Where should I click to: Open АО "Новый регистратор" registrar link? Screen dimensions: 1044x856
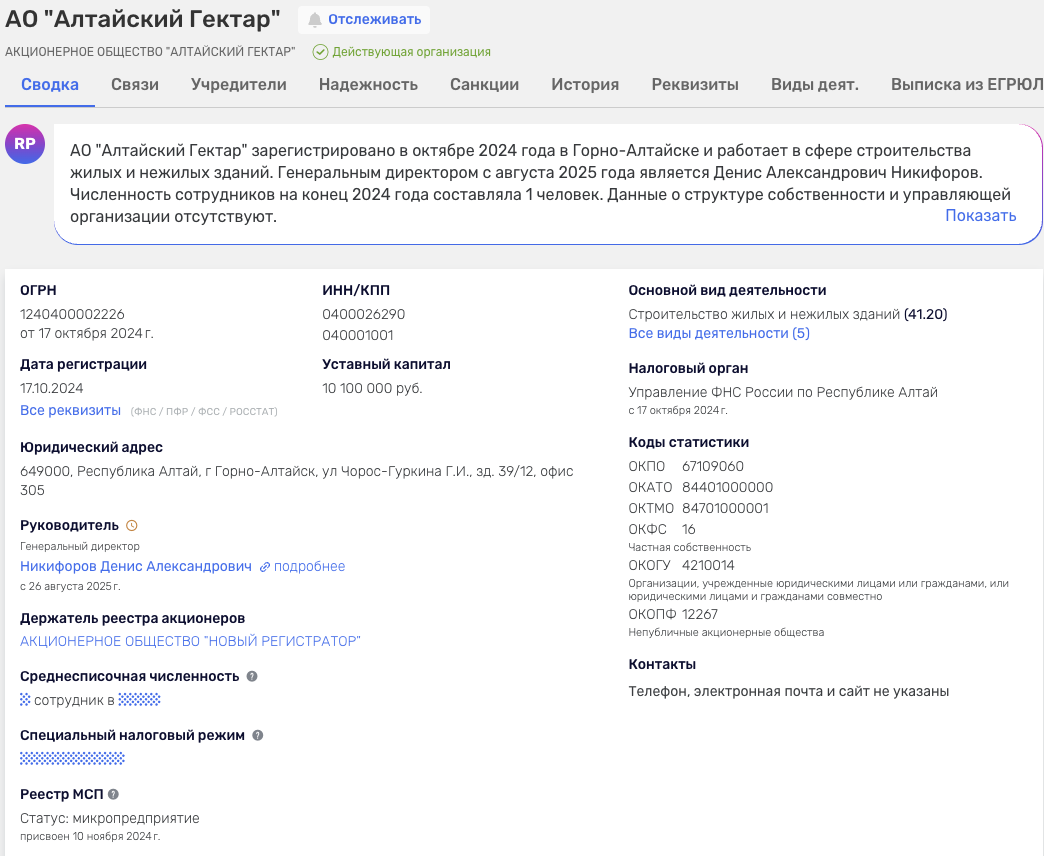(x=190, y=641)
